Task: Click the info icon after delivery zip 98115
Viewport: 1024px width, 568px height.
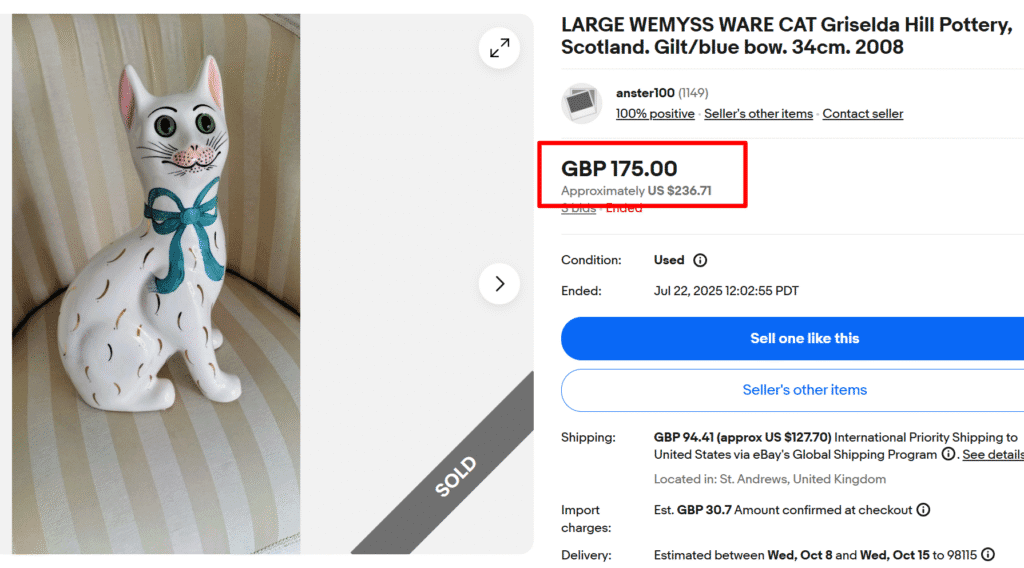Action: [988, 554]
